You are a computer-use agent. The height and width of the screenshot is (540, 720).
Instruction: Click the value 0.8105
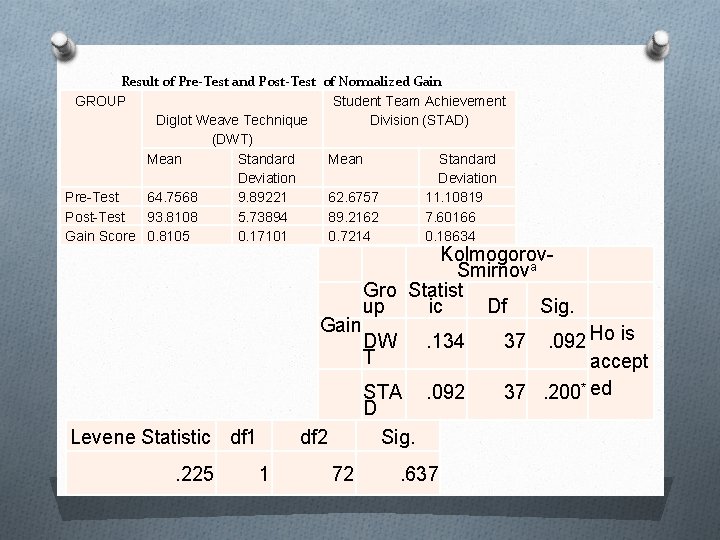(168, 236)
